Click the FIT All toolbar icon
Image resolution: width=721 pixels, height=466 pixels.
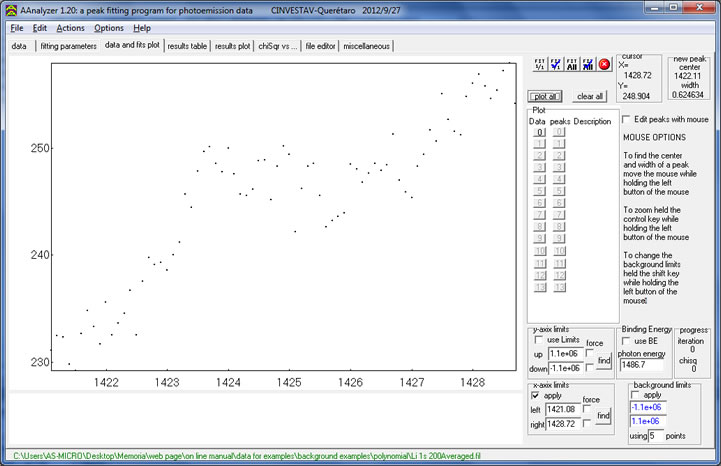click(572, 65)
